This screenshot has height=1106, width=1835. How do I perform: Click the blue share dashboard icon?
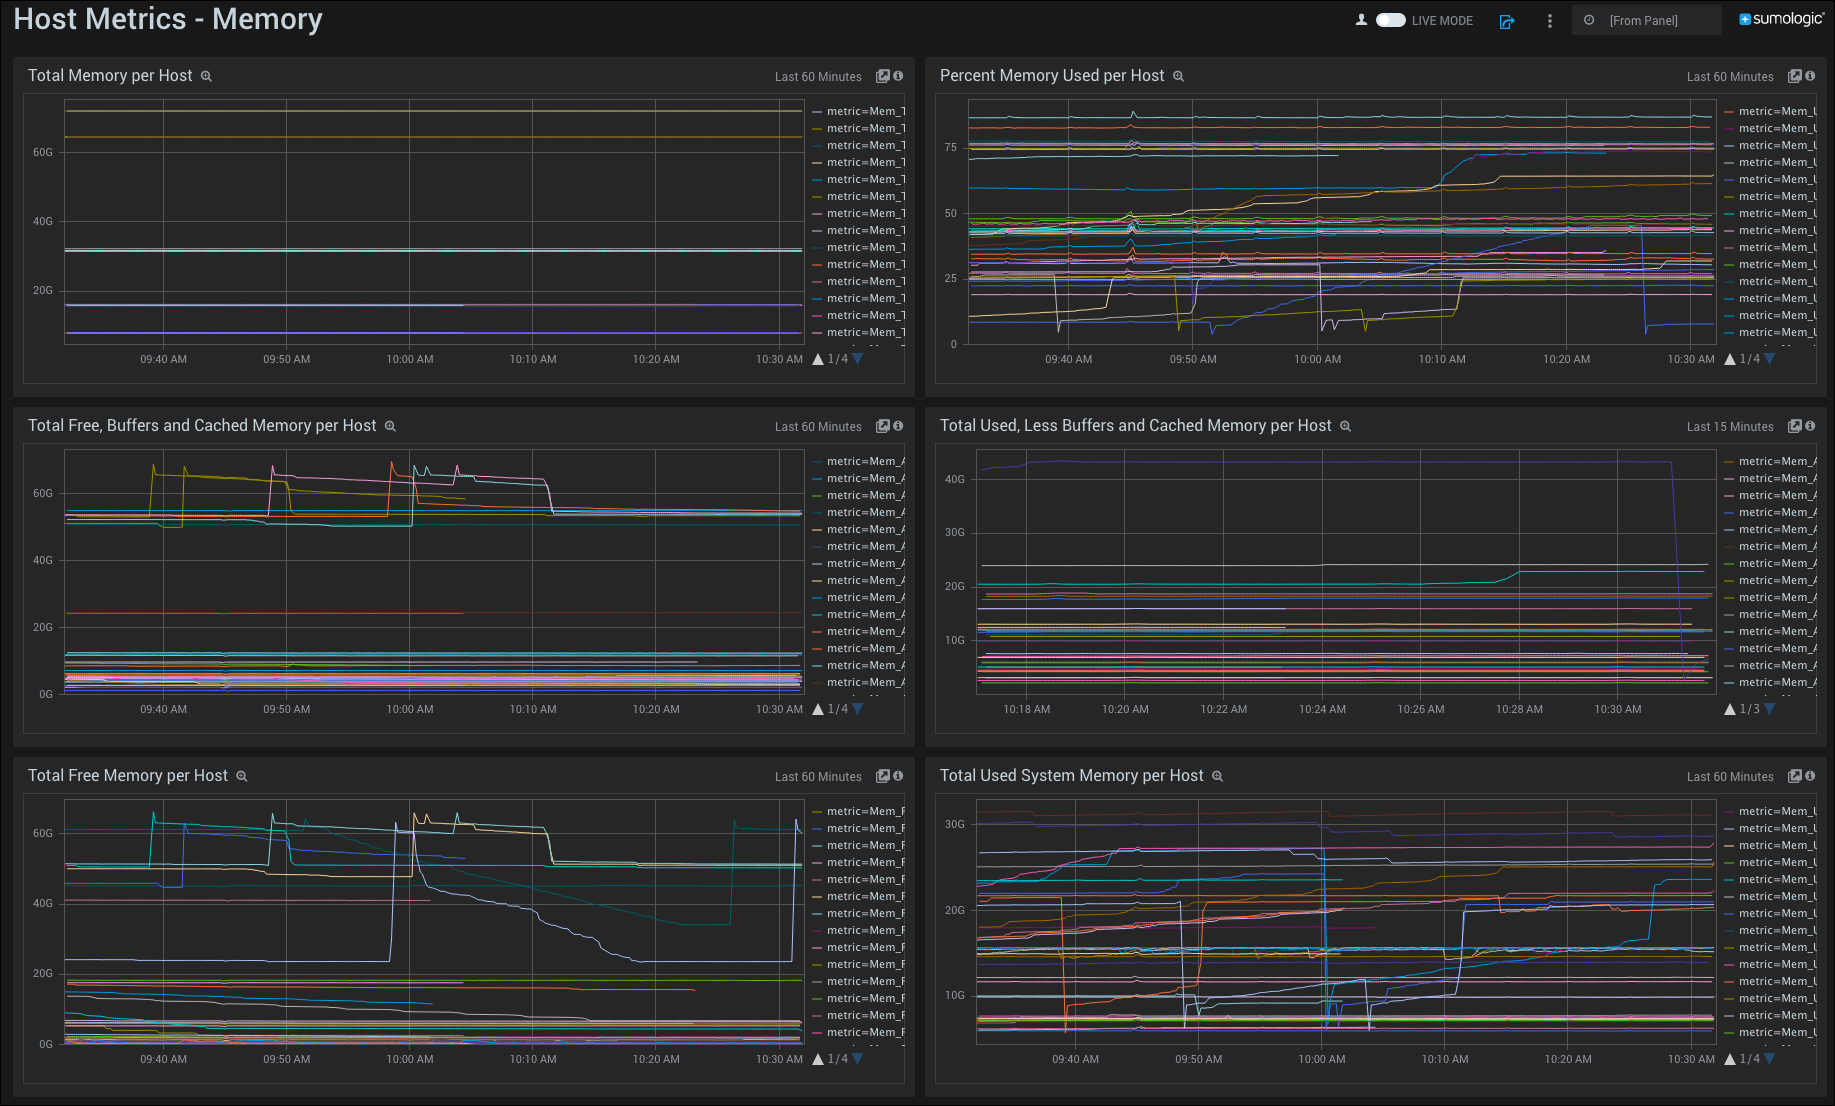(x=1507, y=21)
